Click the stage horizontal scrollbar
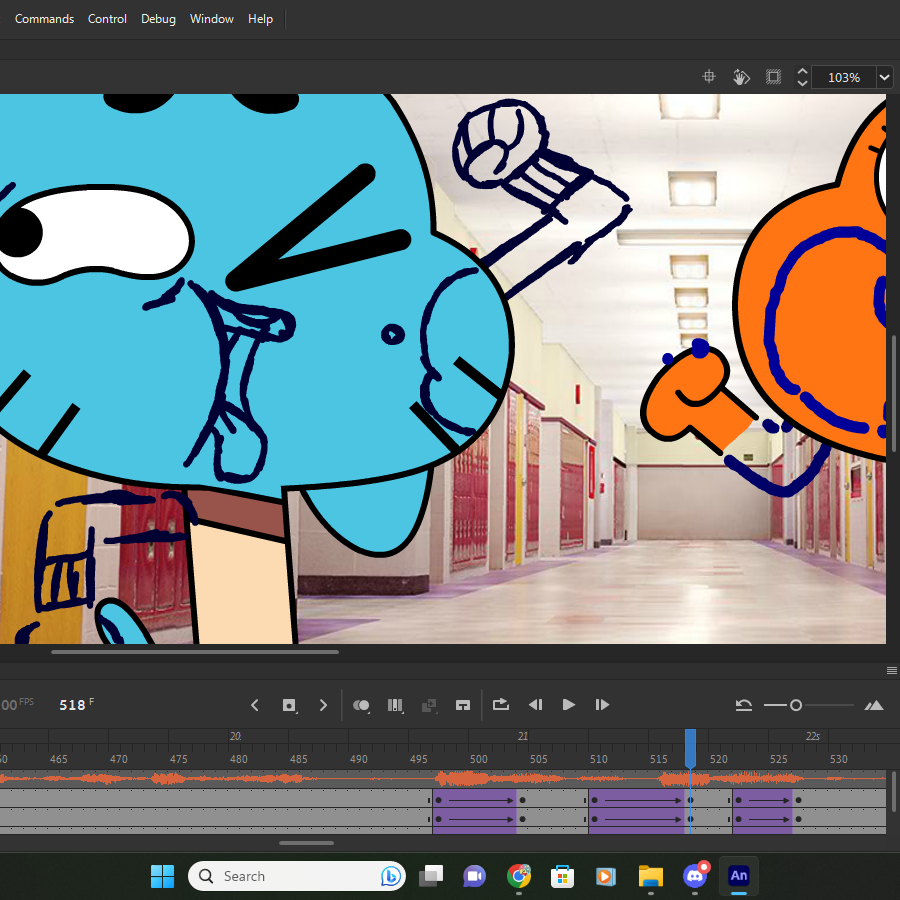Image resolution: width=900 pixels, height=900 pixels. coord(195,652)
